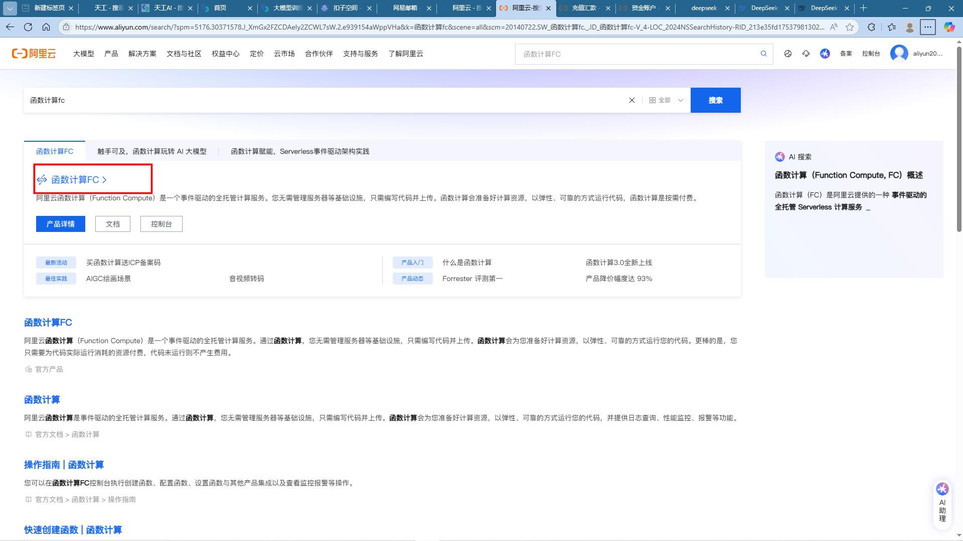The width and height of the screenshot is (963, 541).
Task: Clear the search text with the X icon
Action: point(631,100)
